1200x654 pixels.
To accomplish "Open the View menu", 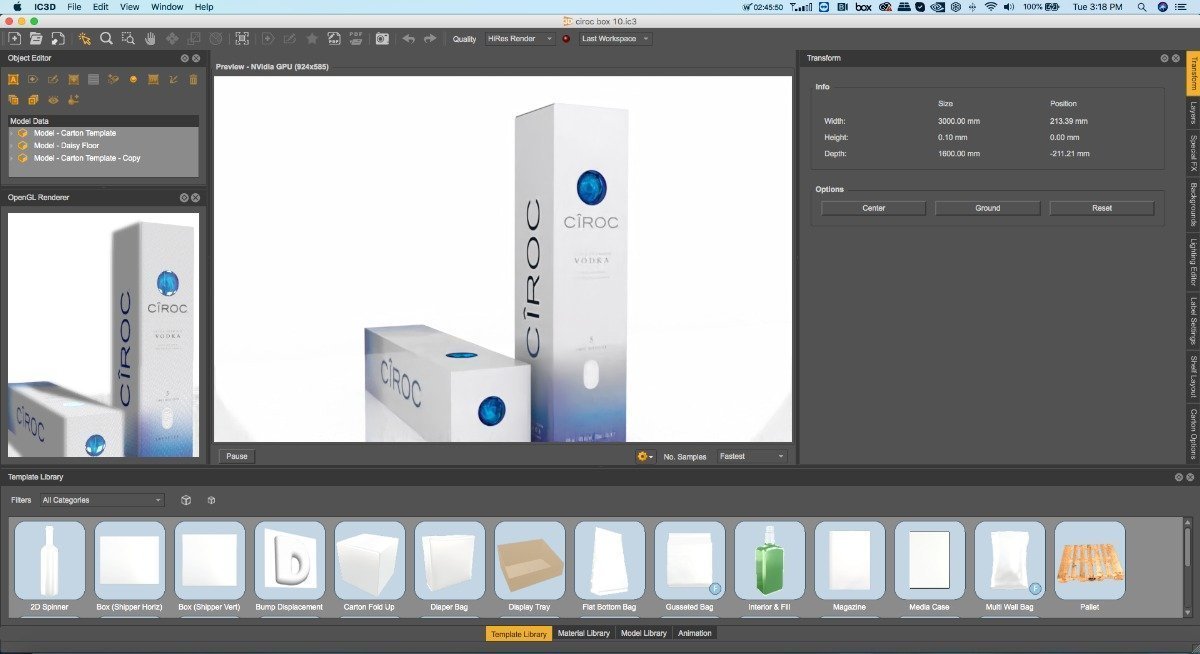I will [130, 7].
